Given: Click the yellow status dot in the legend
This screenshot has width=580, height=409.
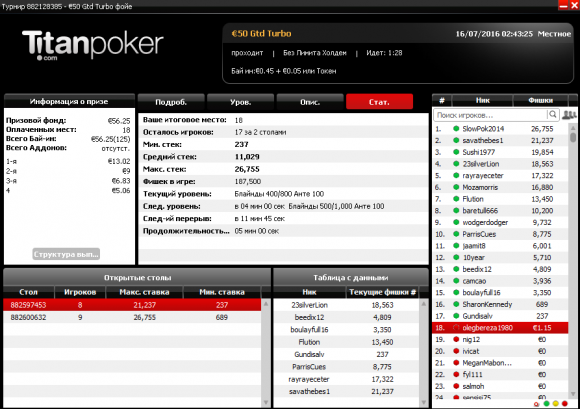Looking at the screenshot, I should tap(556, 403).
